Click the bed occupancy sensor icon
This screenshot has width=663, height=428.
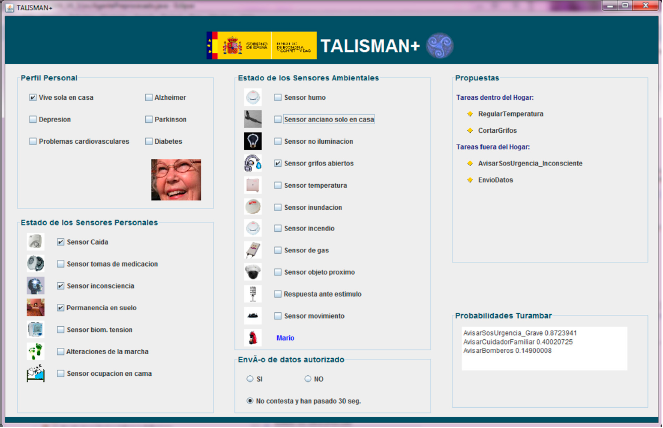(36, 374)
